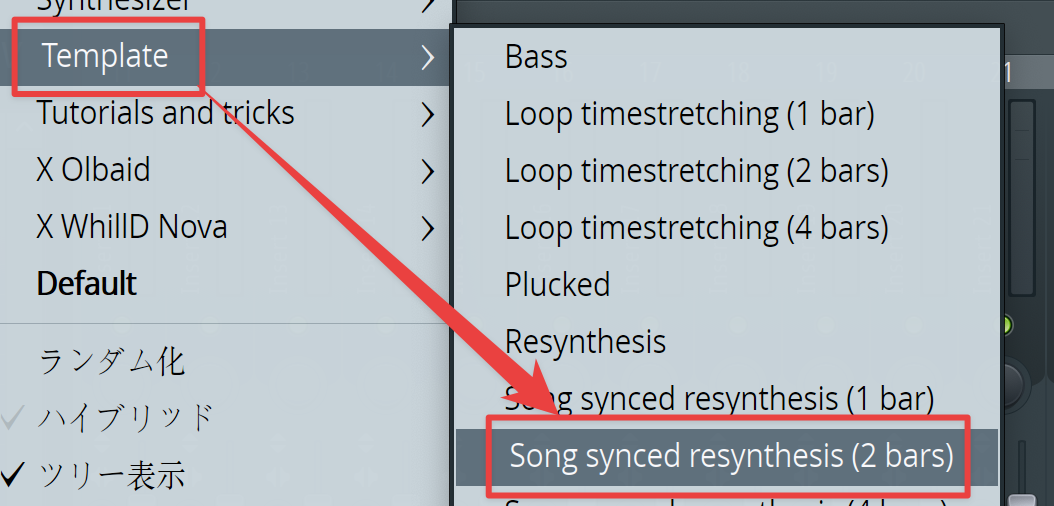Click ランダム化 (randomize) option
Viewport: 1054px width, 506px height.
pos(111,363)
